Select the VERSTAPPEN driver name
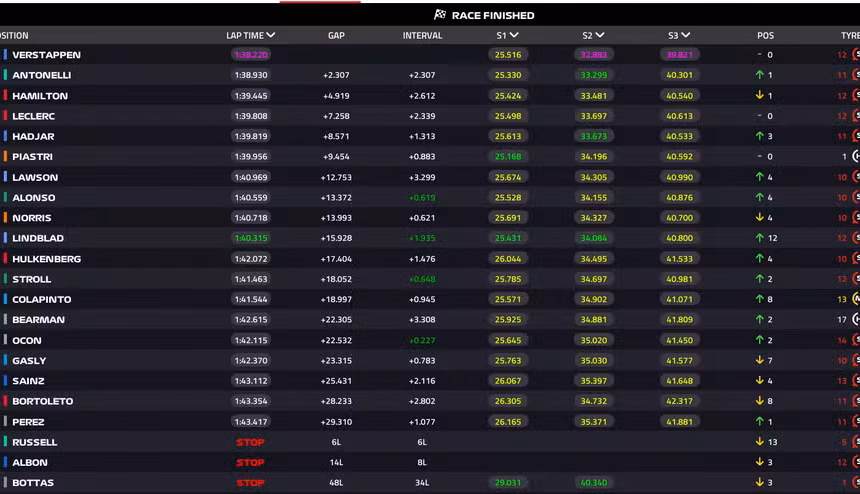860x494 pixels. pyautogui.click(x=46, y=55)
